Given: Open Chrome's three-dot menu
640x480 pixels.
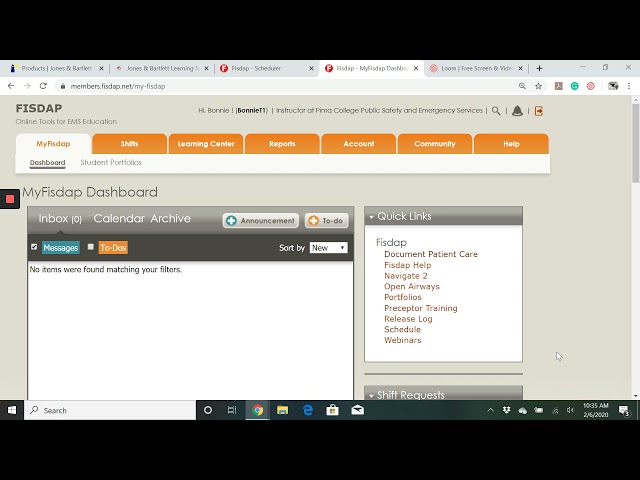Looking at the screenshot, I should tap(629, 86).
